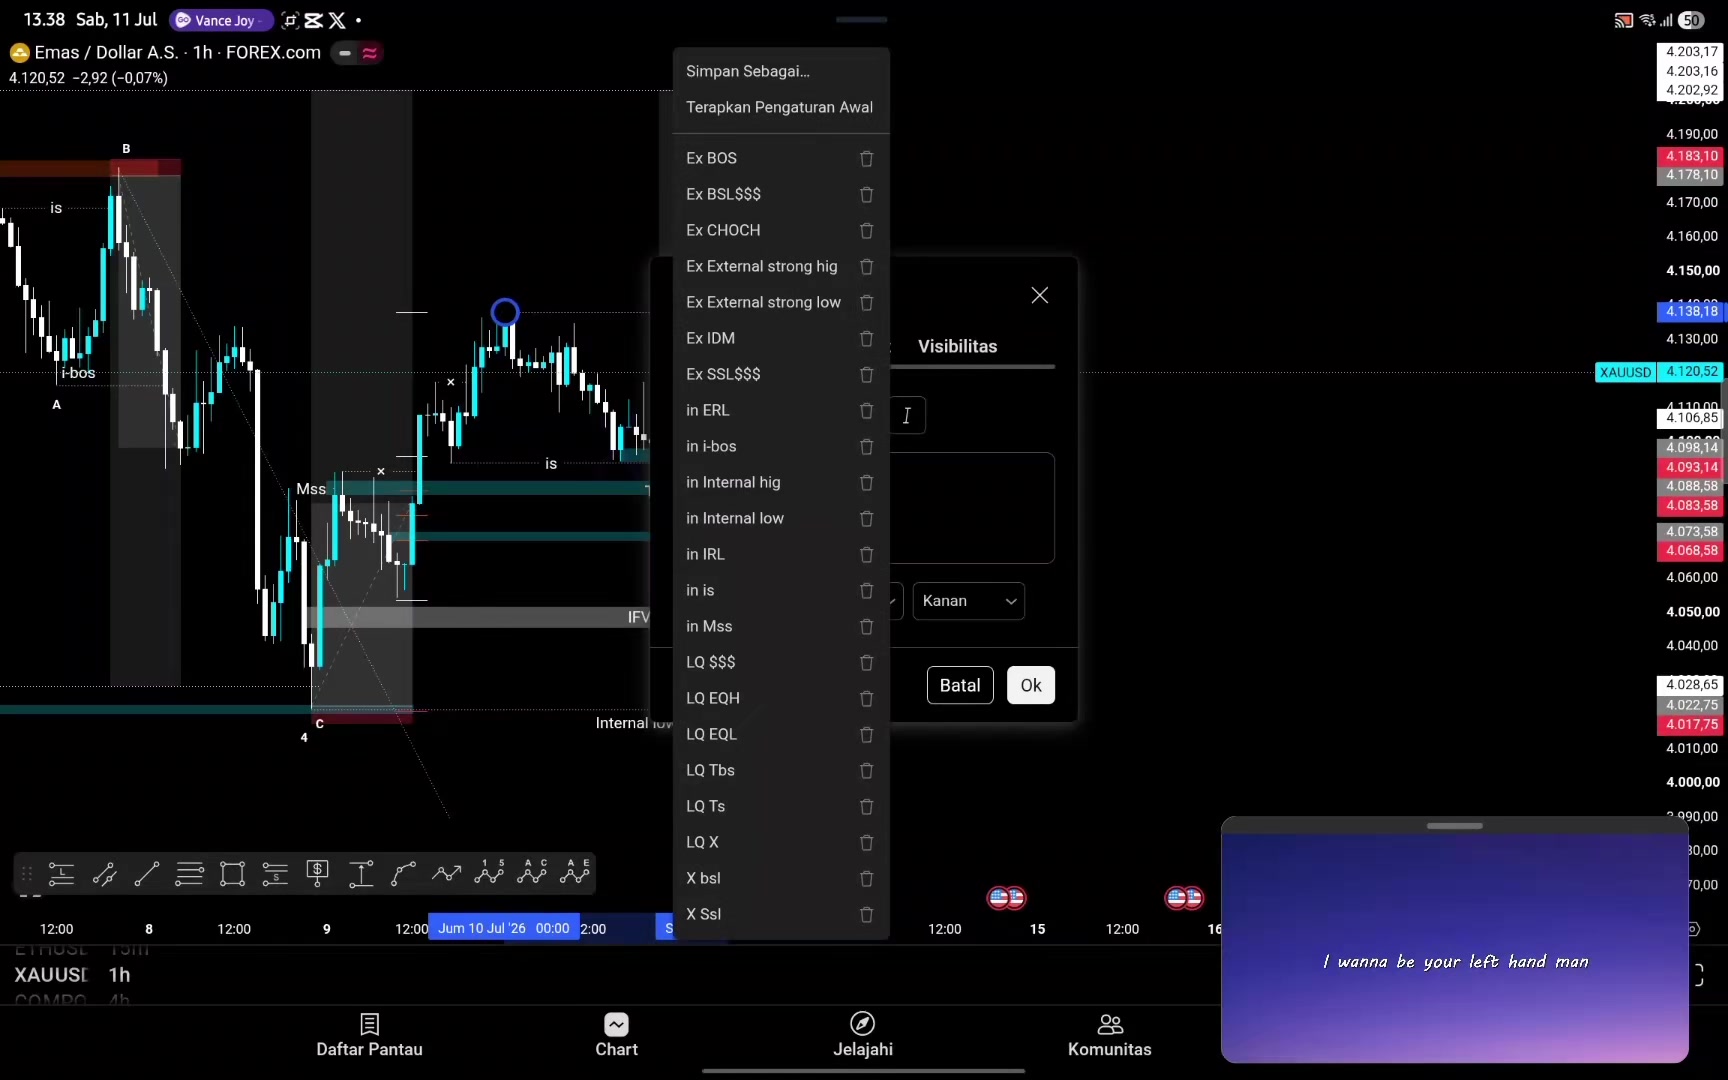Open the Daftar Pantau tab

(x=369, y=1035)
